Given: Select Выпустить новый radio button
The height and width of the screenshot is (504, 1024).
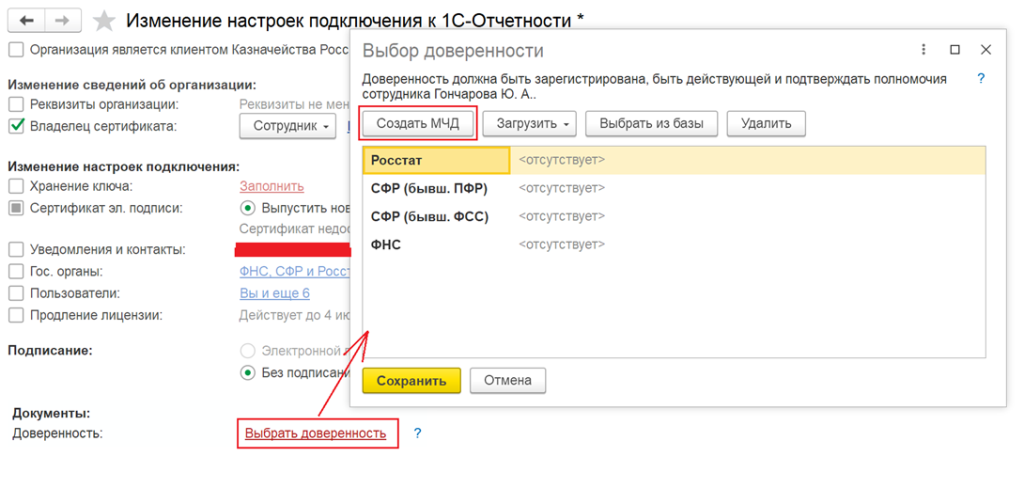Looking at the screenshot, I should tap(248, 208).
